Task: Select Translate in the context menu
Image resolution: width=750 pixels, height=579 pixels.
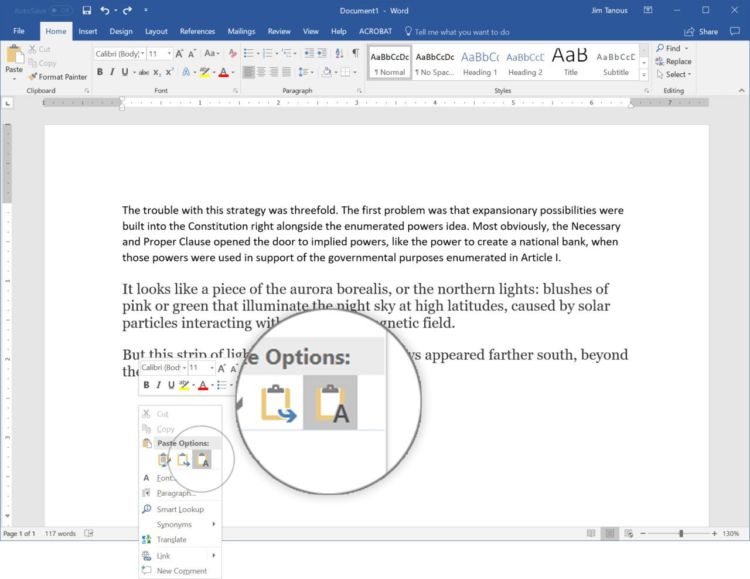Action: point(171,540)
